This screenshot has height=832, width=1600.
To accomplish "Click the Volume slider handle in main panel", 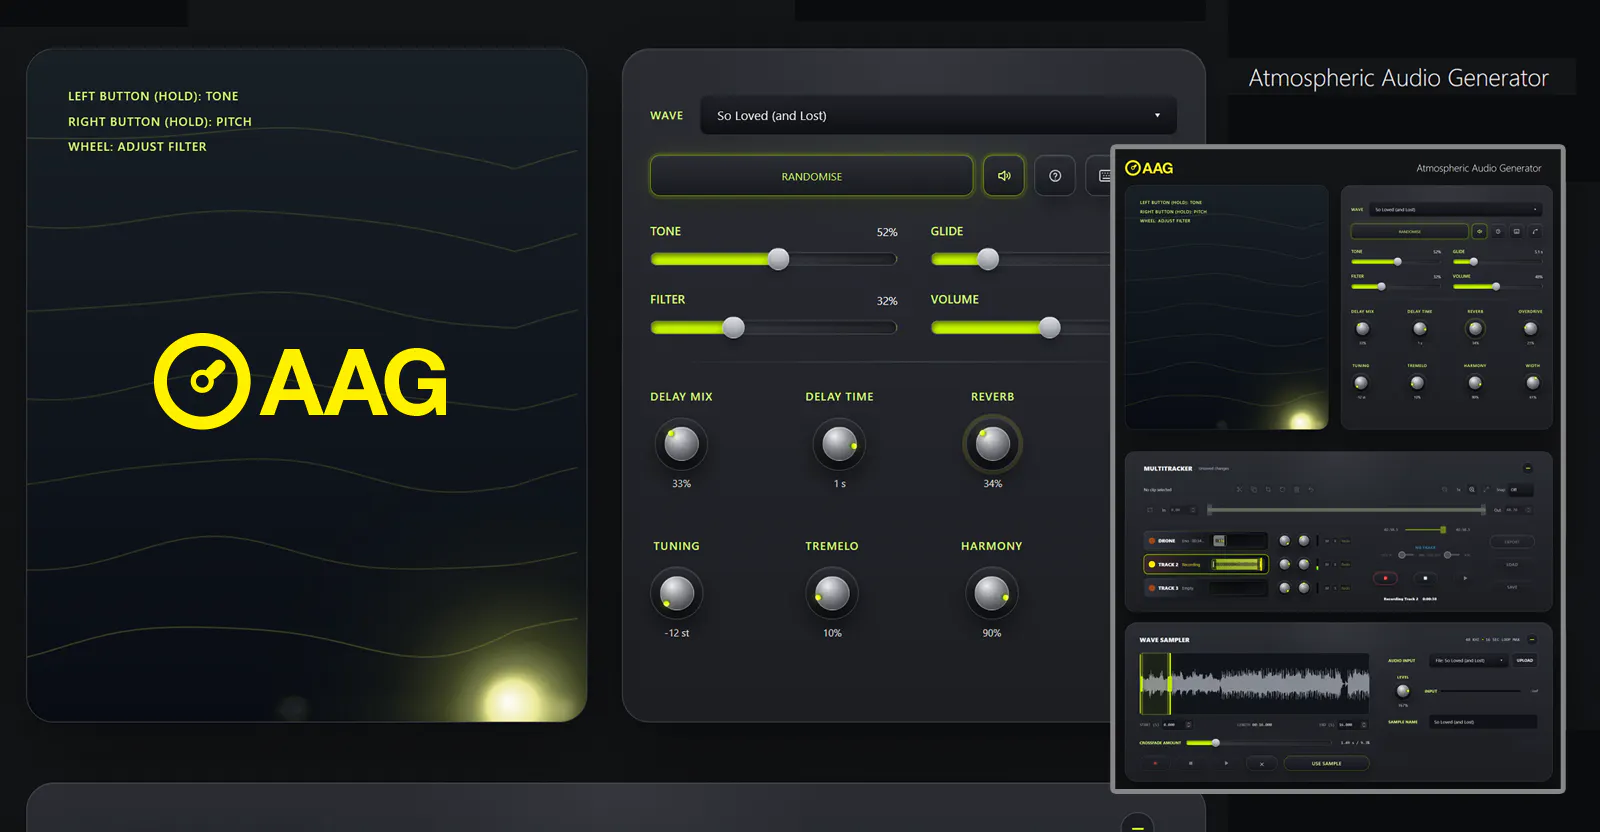I will point(1049,327).
